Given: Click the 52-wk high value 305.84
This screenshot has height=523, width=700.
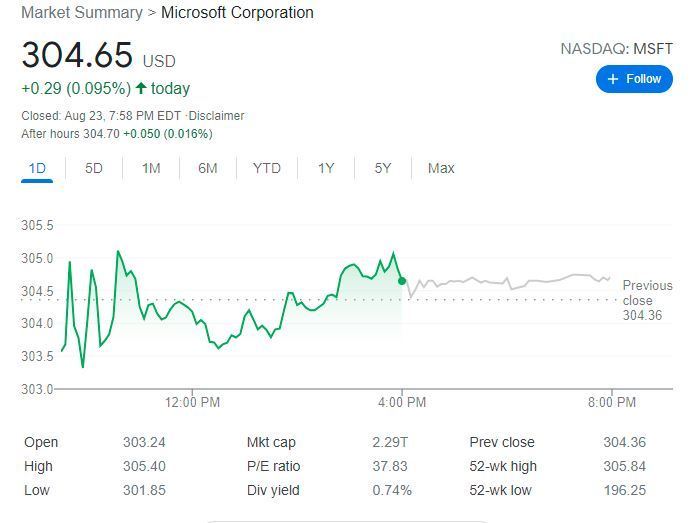Looking at the screenshot, I should click(624, 466).
